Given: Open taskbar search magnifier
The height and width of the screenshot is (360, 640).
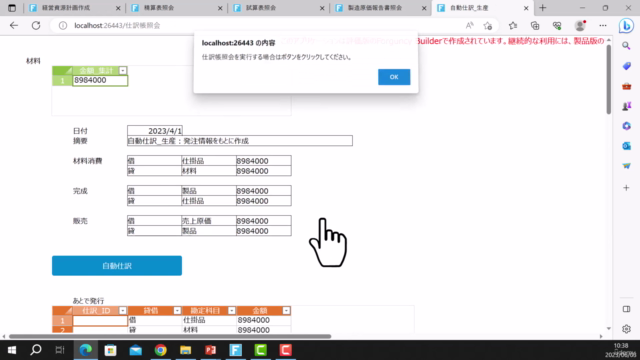Looking at the screenshot, I should pyautogui.click(x=36, y=350).
